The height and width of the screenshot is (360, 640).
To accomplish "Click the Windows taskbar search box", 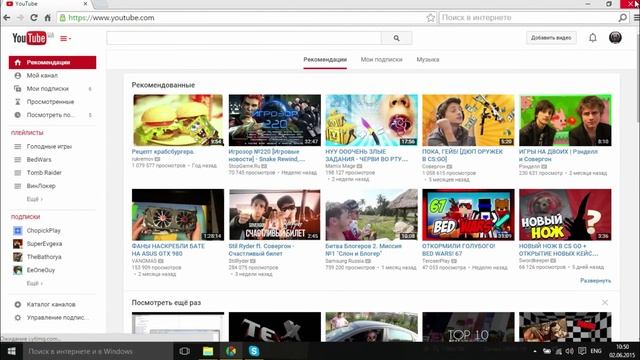I will point(98,351).
